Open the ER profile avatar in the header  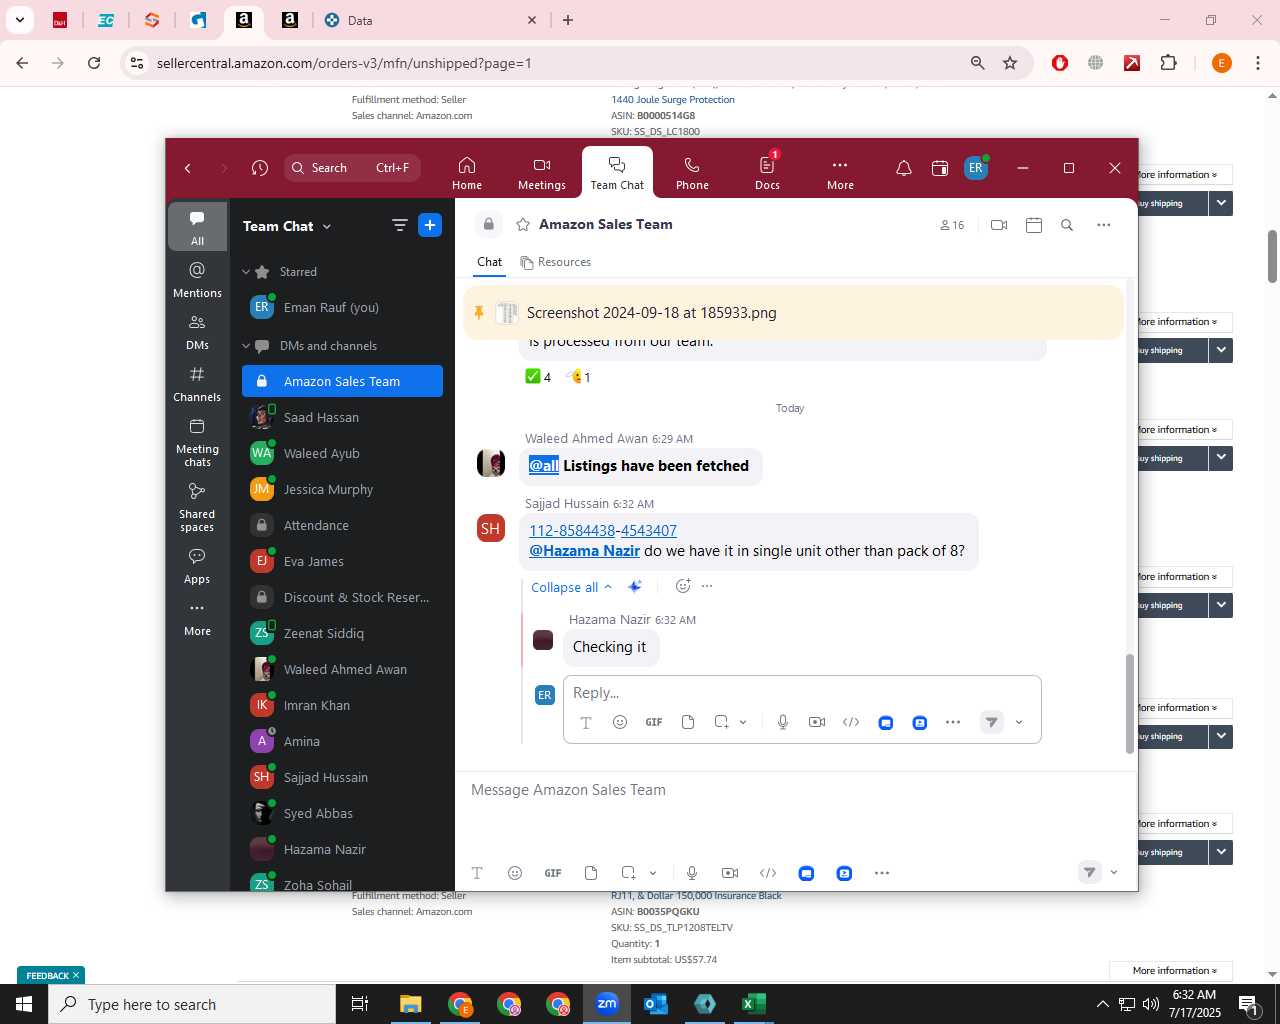976,168
